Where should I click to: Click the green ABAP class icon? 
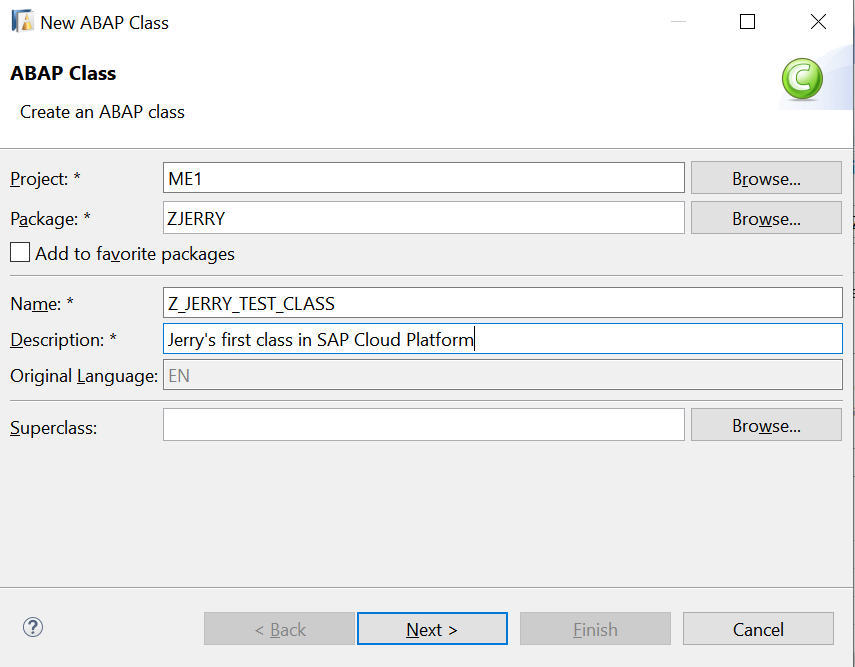[x=801, y=79]
